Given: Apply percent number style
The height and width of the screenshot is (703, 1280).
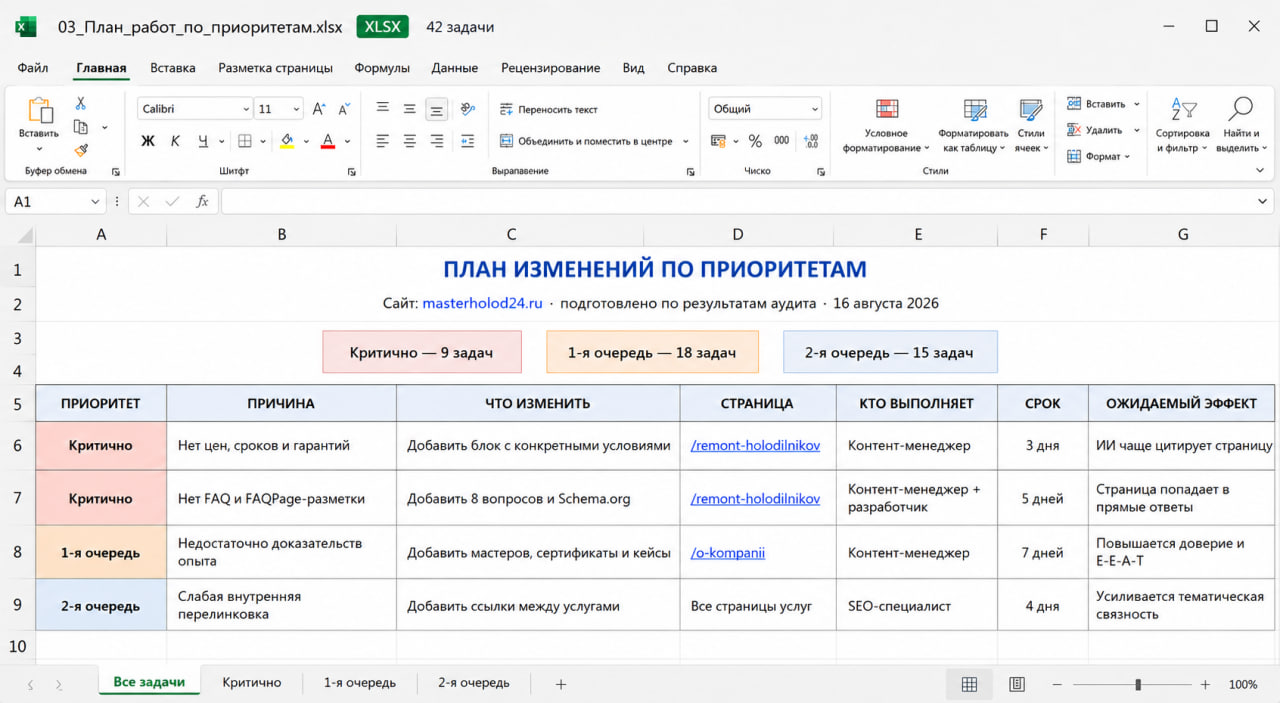Looking at the screenshot, I should point(755,141).
